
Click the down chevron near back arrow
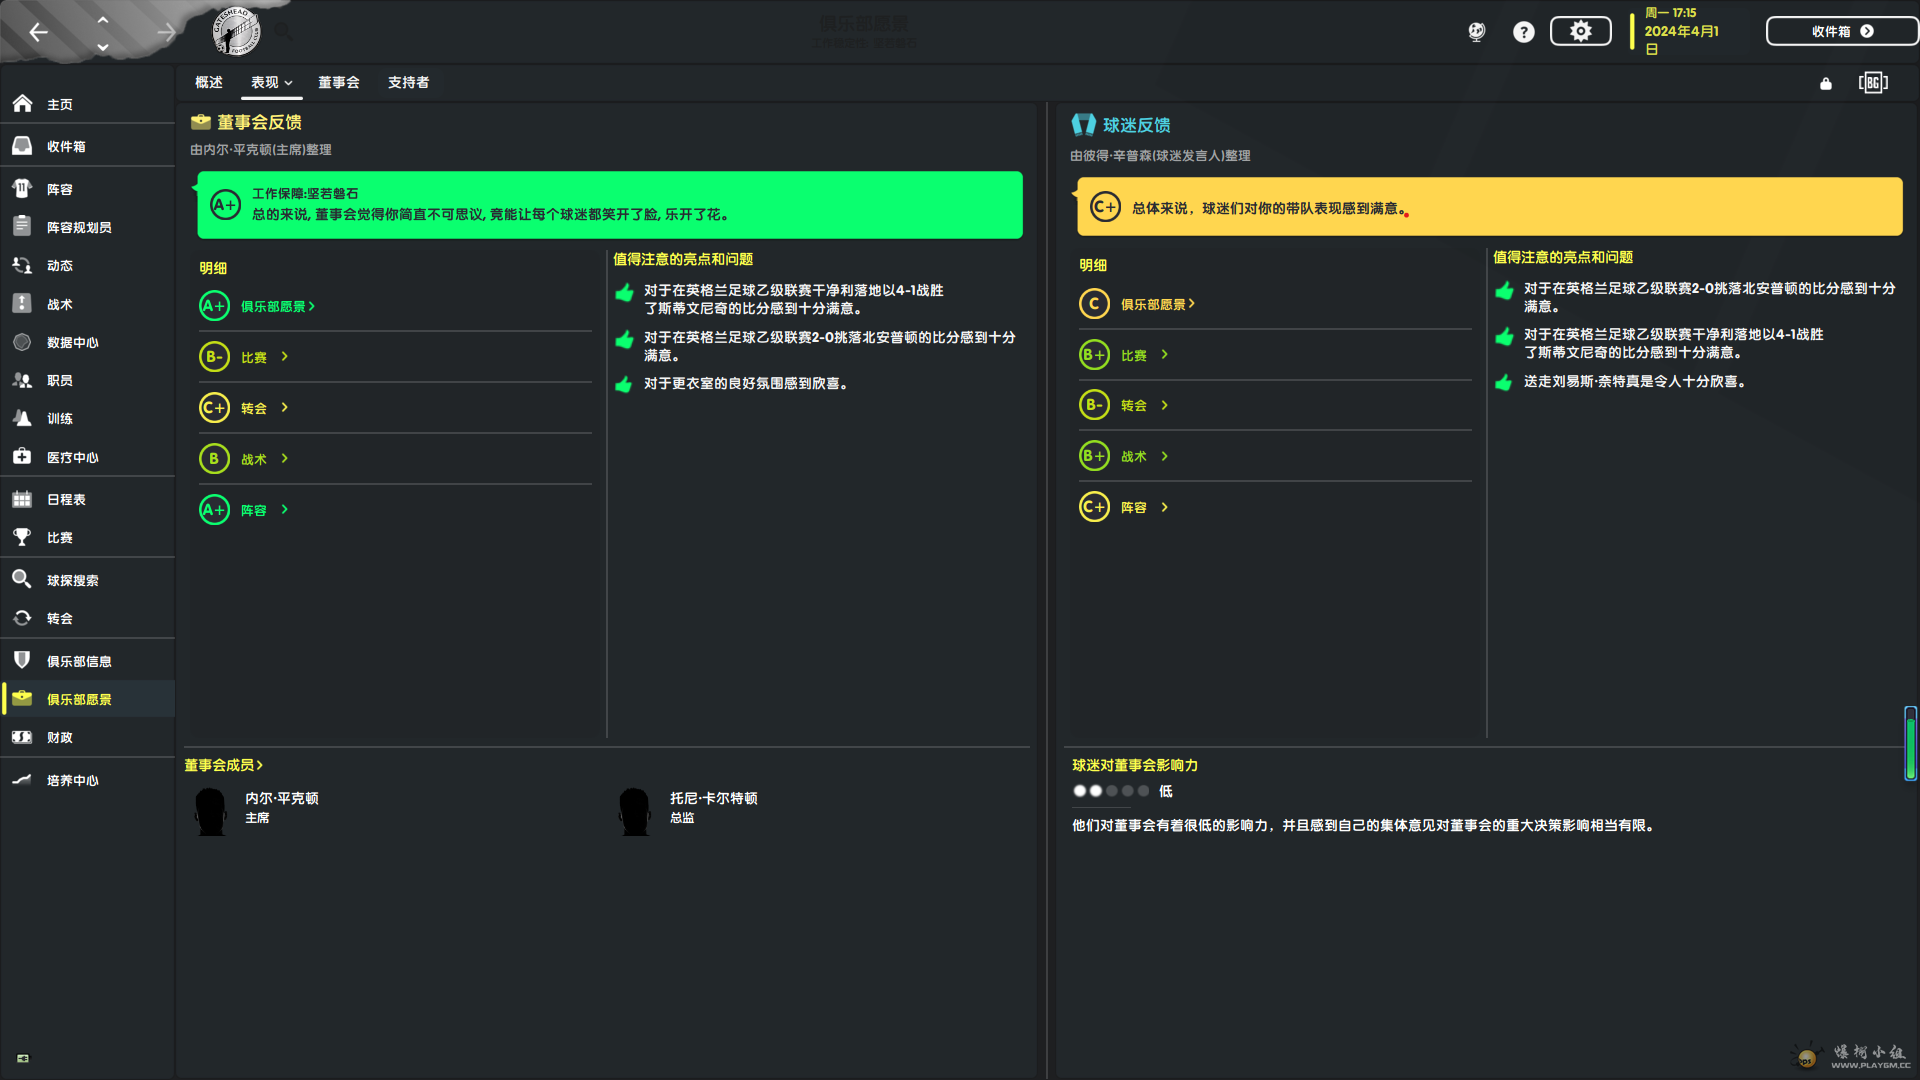(x=102, y=46)
